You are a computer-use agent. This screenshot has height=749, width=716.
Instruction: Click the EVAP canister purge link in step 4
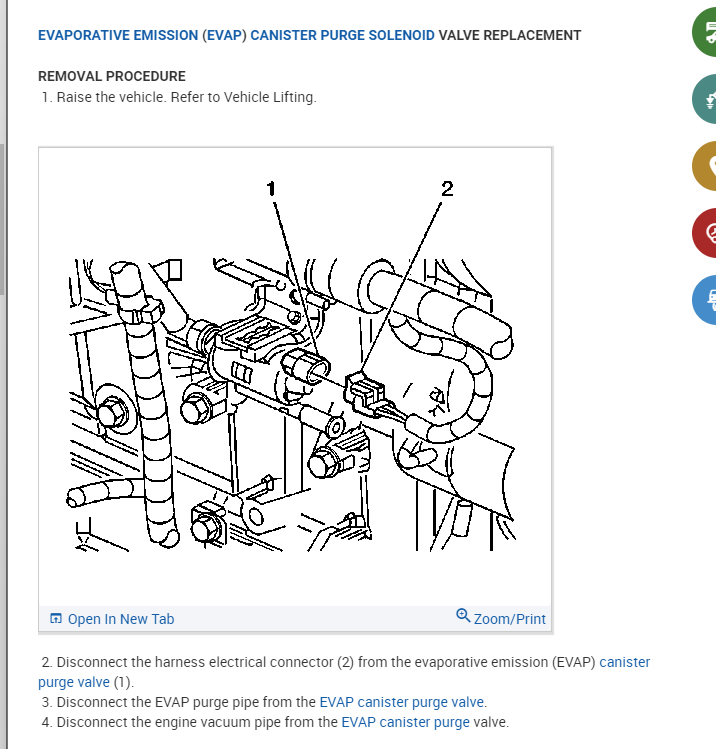coord(406,722)
